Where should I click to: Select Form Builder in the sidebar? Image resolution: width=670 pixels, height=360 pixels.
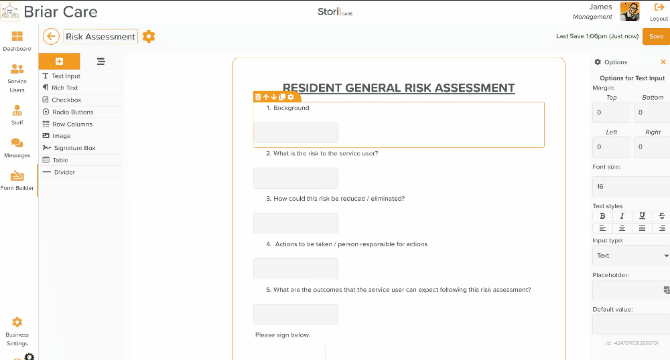[17, 180]
